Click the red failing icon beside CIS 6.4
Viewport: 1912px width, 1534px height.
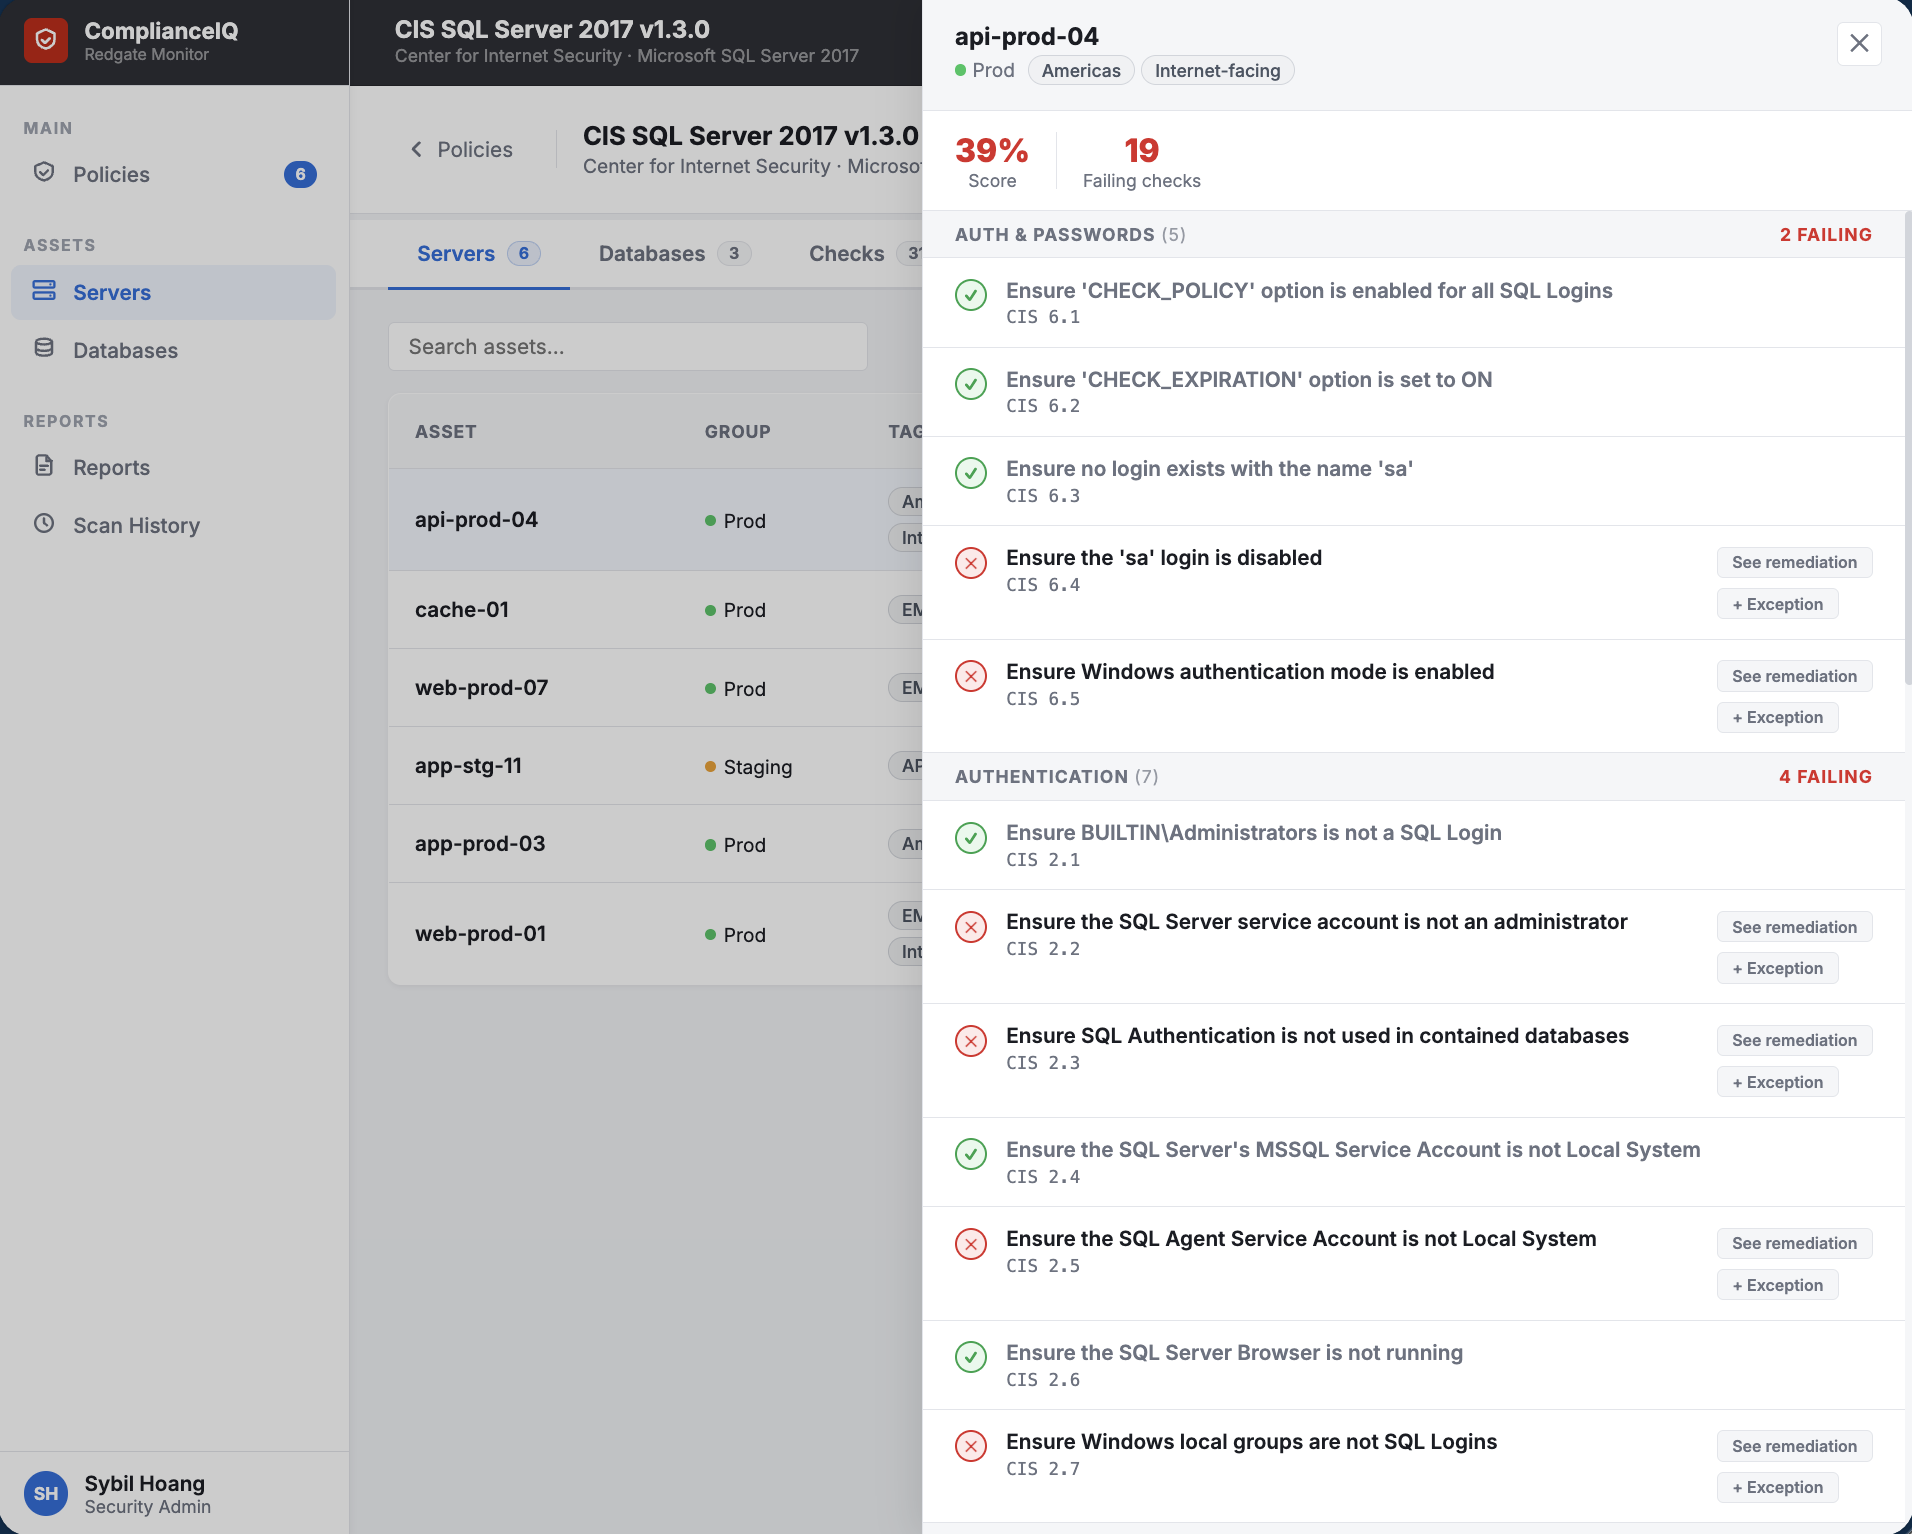click(x=972, y=563)
